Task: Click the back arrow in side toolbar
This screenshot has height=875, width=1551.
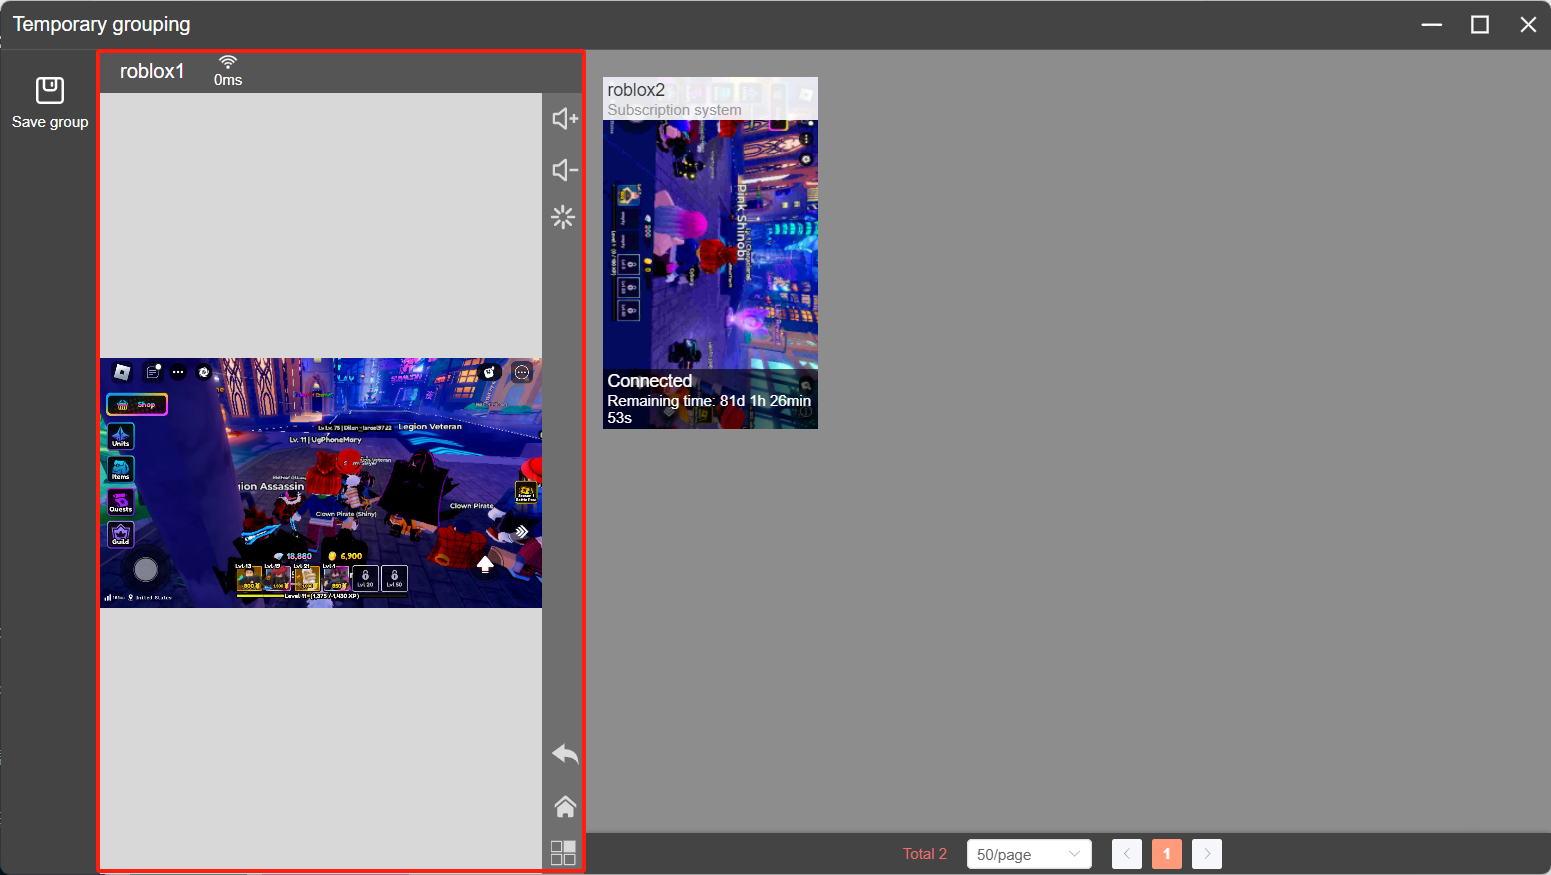Action: 565,754
